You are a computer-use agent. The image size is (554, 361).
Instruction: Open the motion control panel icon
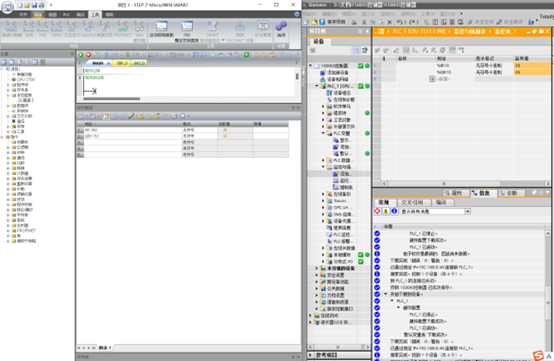click(x=161, y=28)
